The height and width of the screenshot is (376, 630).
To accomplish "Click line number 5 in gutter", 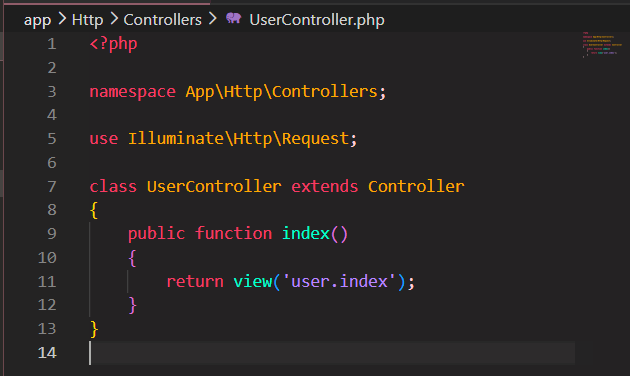I will [51, 139].
